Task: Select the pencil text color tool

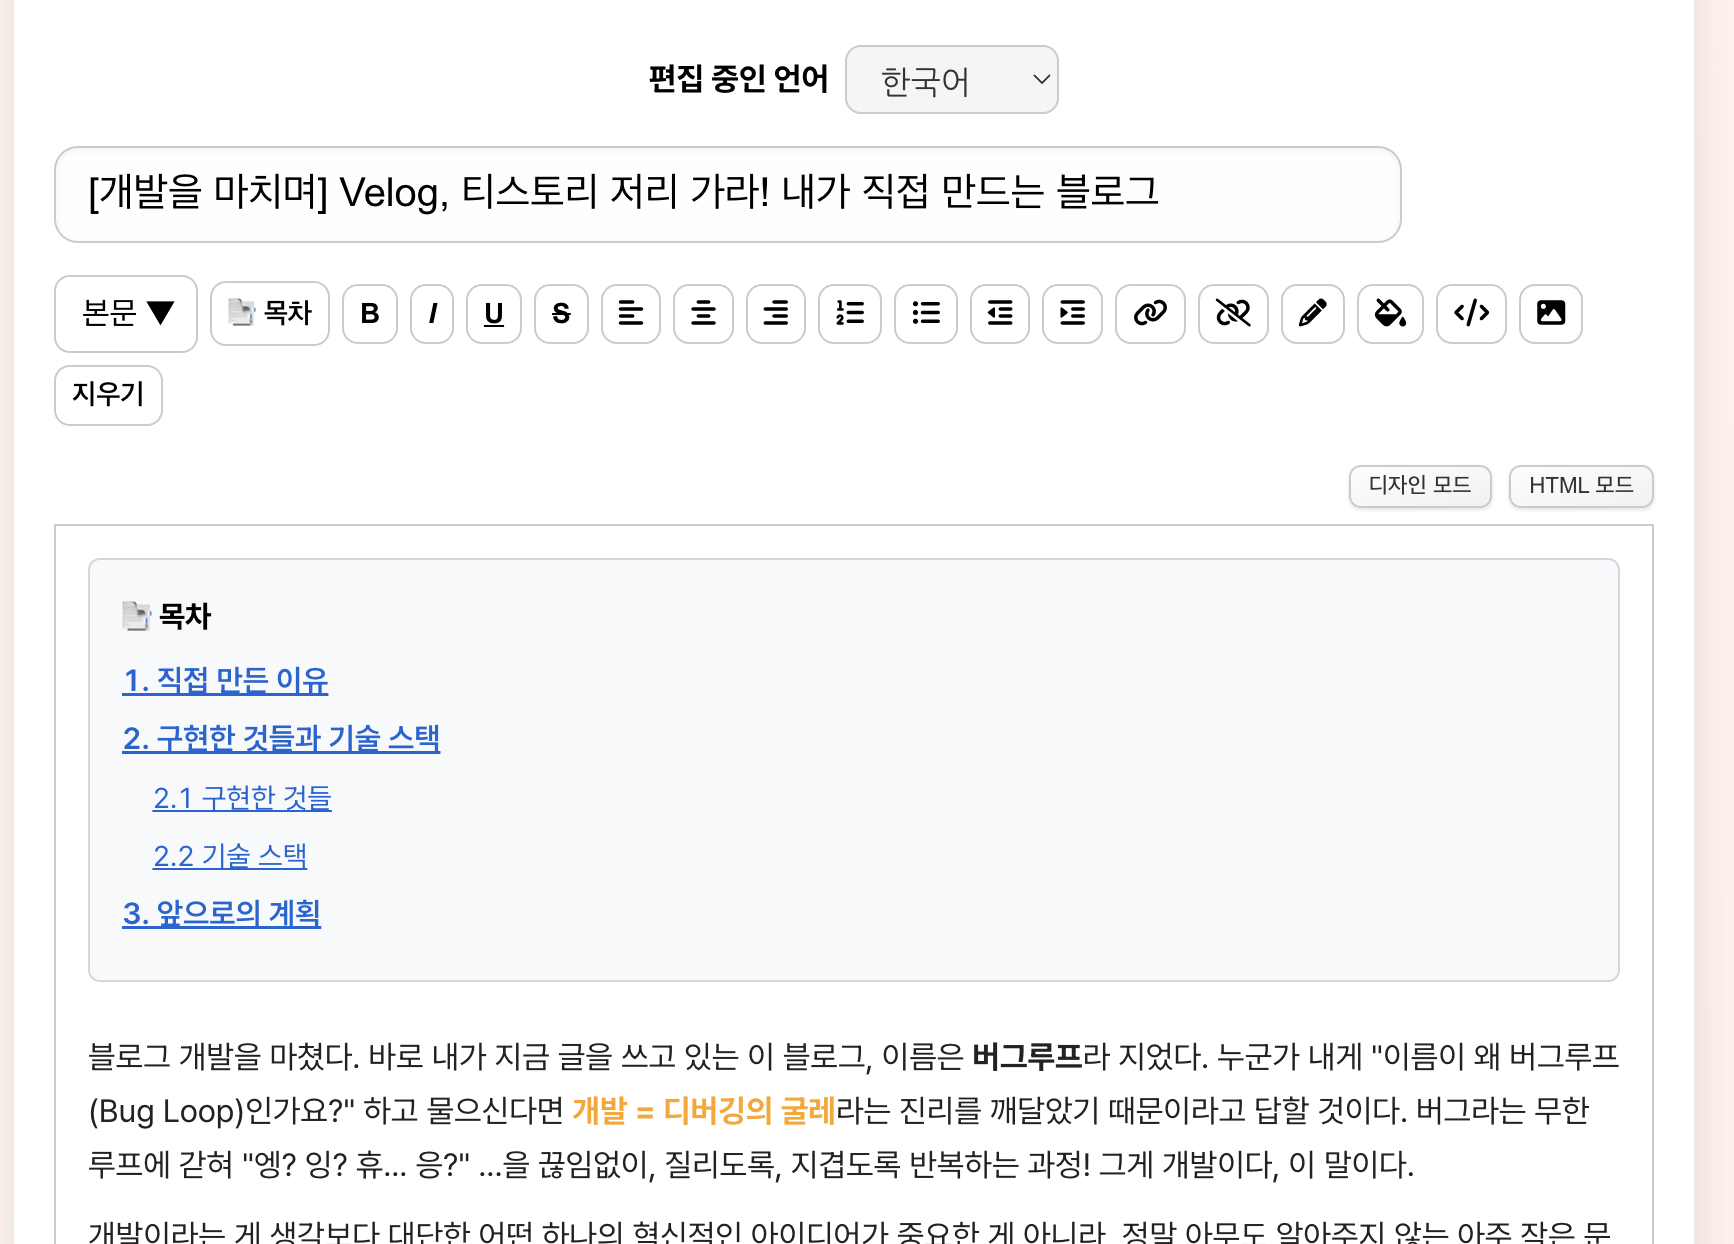Action: [x=1312, y=314]
